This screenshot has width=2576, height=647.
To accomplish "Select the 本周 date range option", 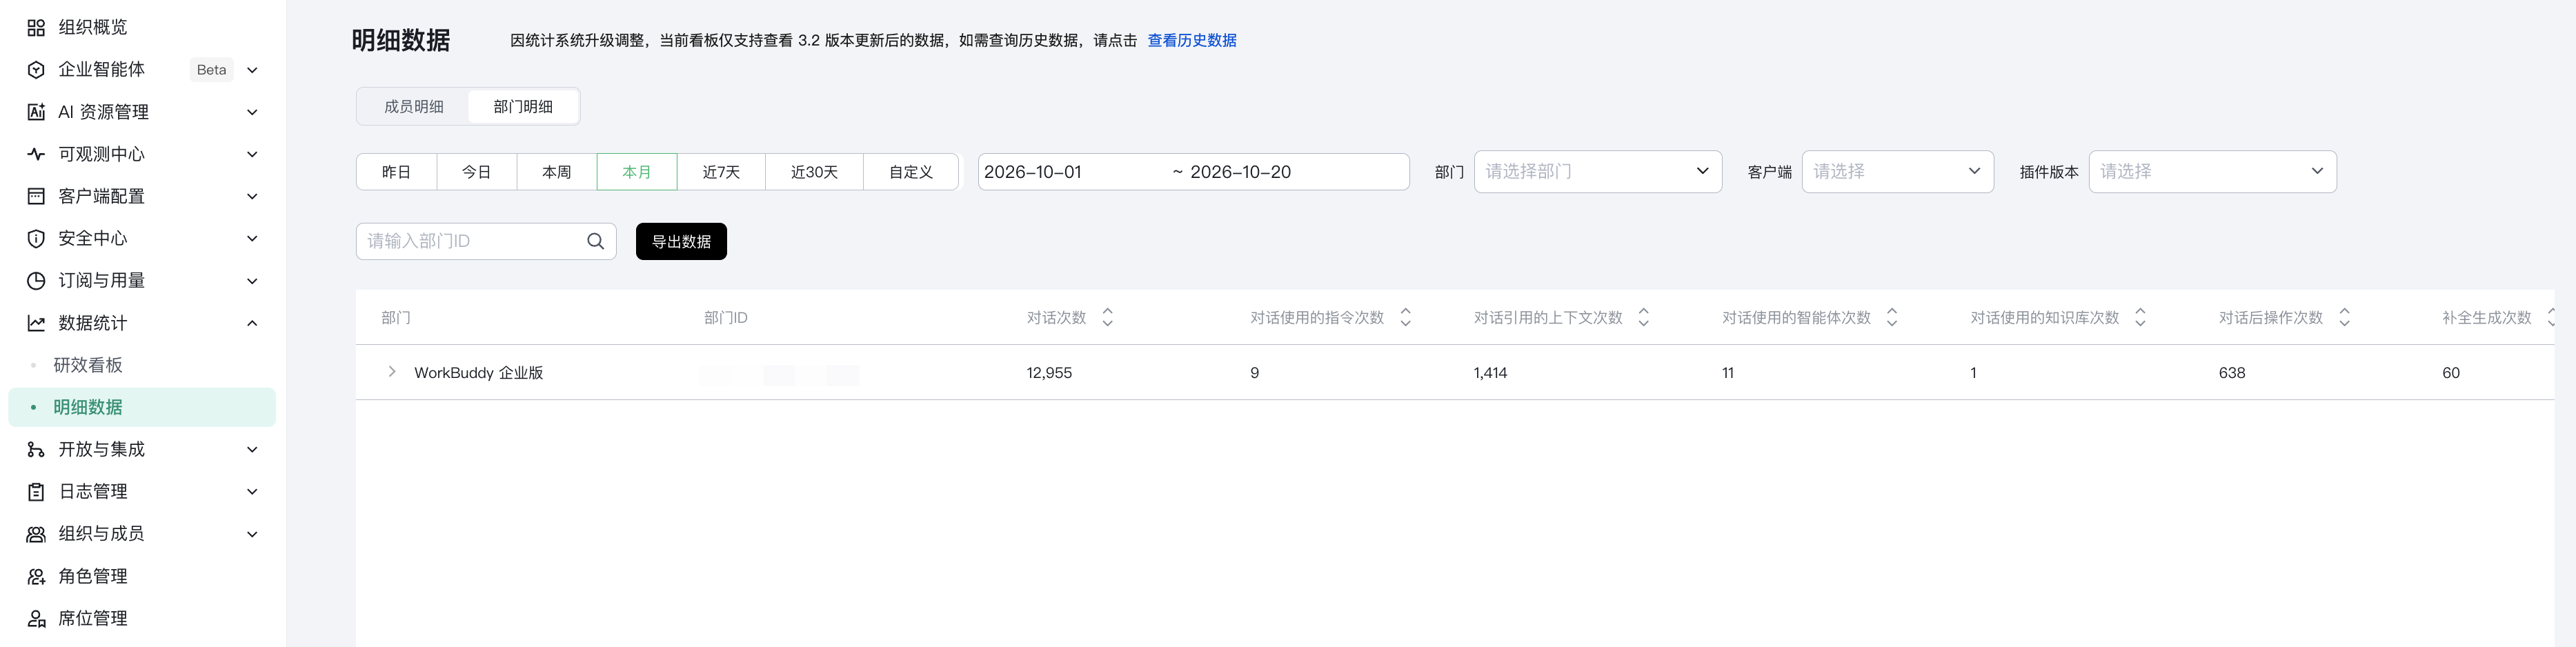I will coord(557,172).
